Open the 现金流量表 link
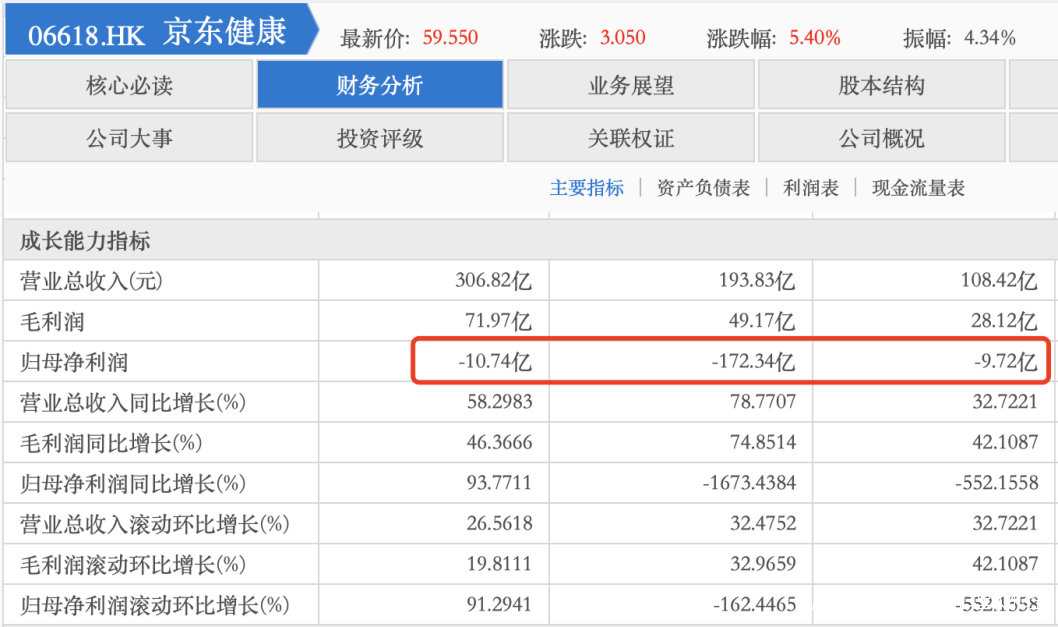The image size is (1058, 627). pos(918,188)
